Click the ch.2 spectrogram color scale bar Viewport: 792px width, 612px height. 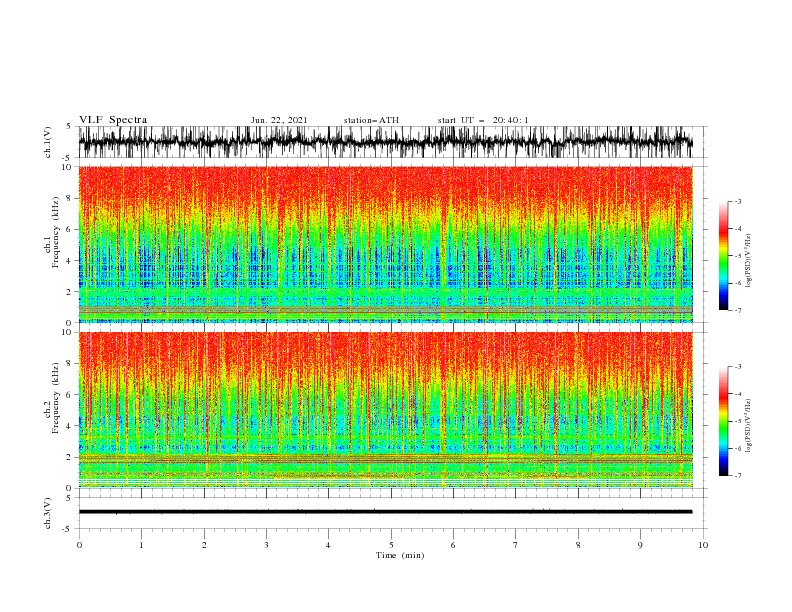723,421
